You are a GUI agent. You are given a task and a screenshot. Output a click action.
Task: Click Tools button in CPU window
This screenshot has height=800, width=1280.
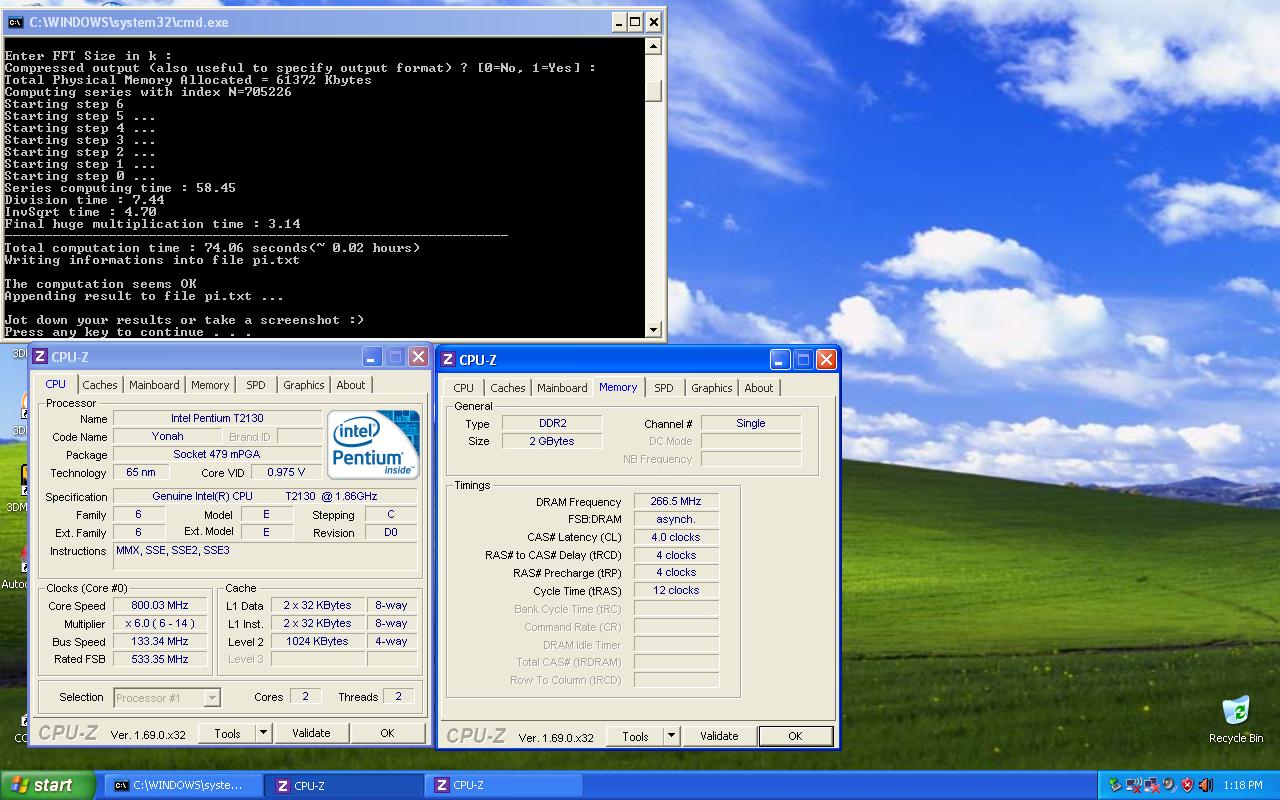click(x=228, y=733)
